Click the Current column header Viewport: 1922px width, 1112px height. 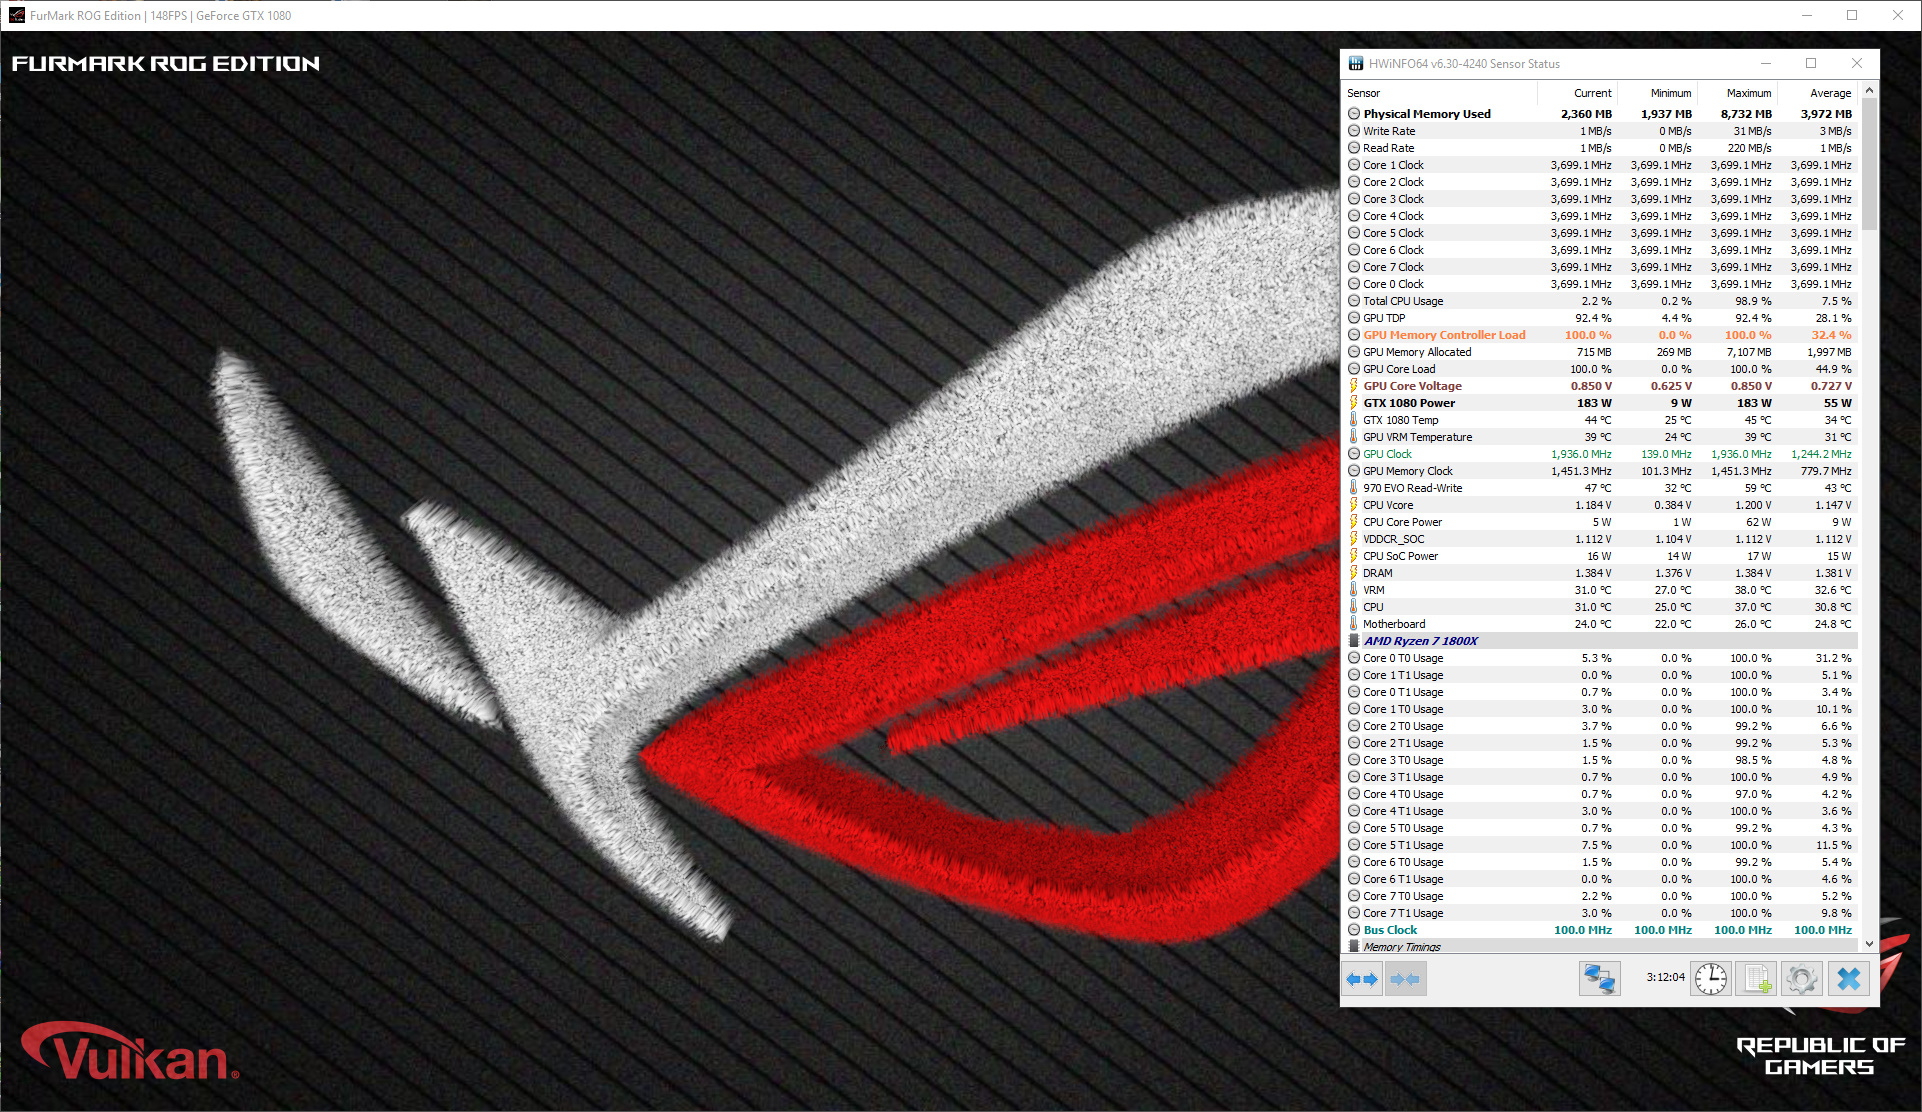(1578, 93)
